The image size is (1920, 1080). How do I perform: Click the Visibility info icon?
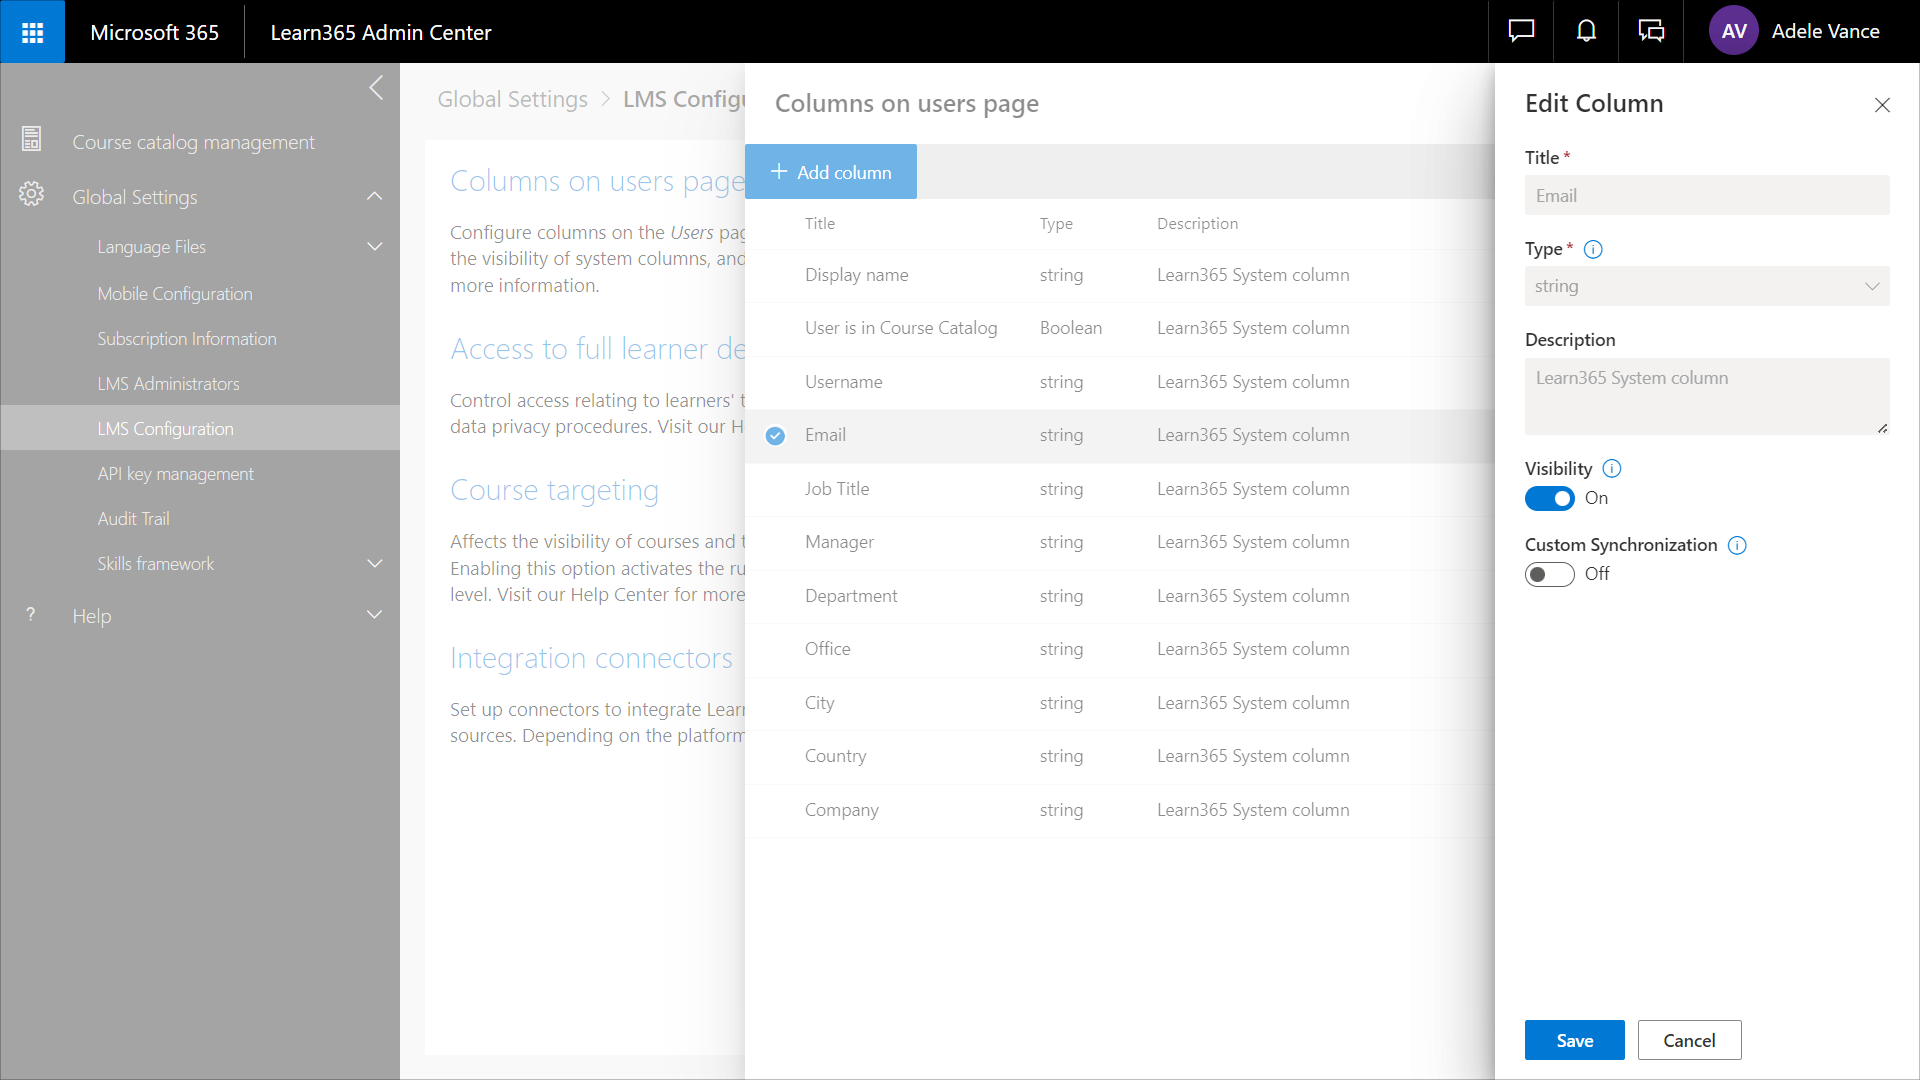click(1611, 468)
